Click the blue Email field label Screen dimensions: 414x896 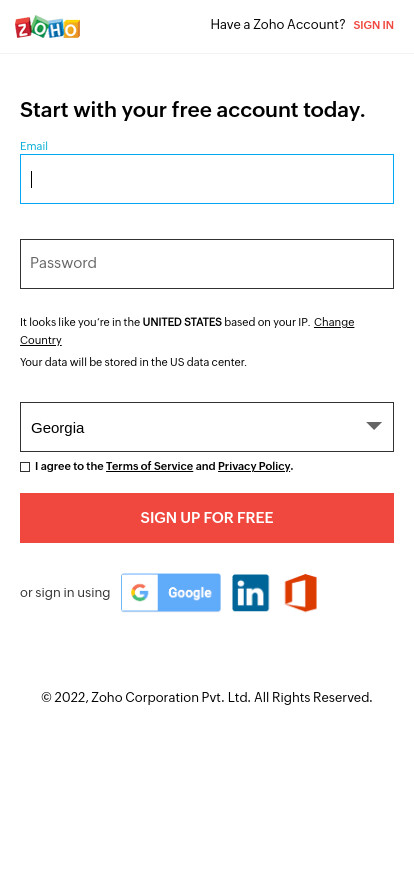click(34, 146)
